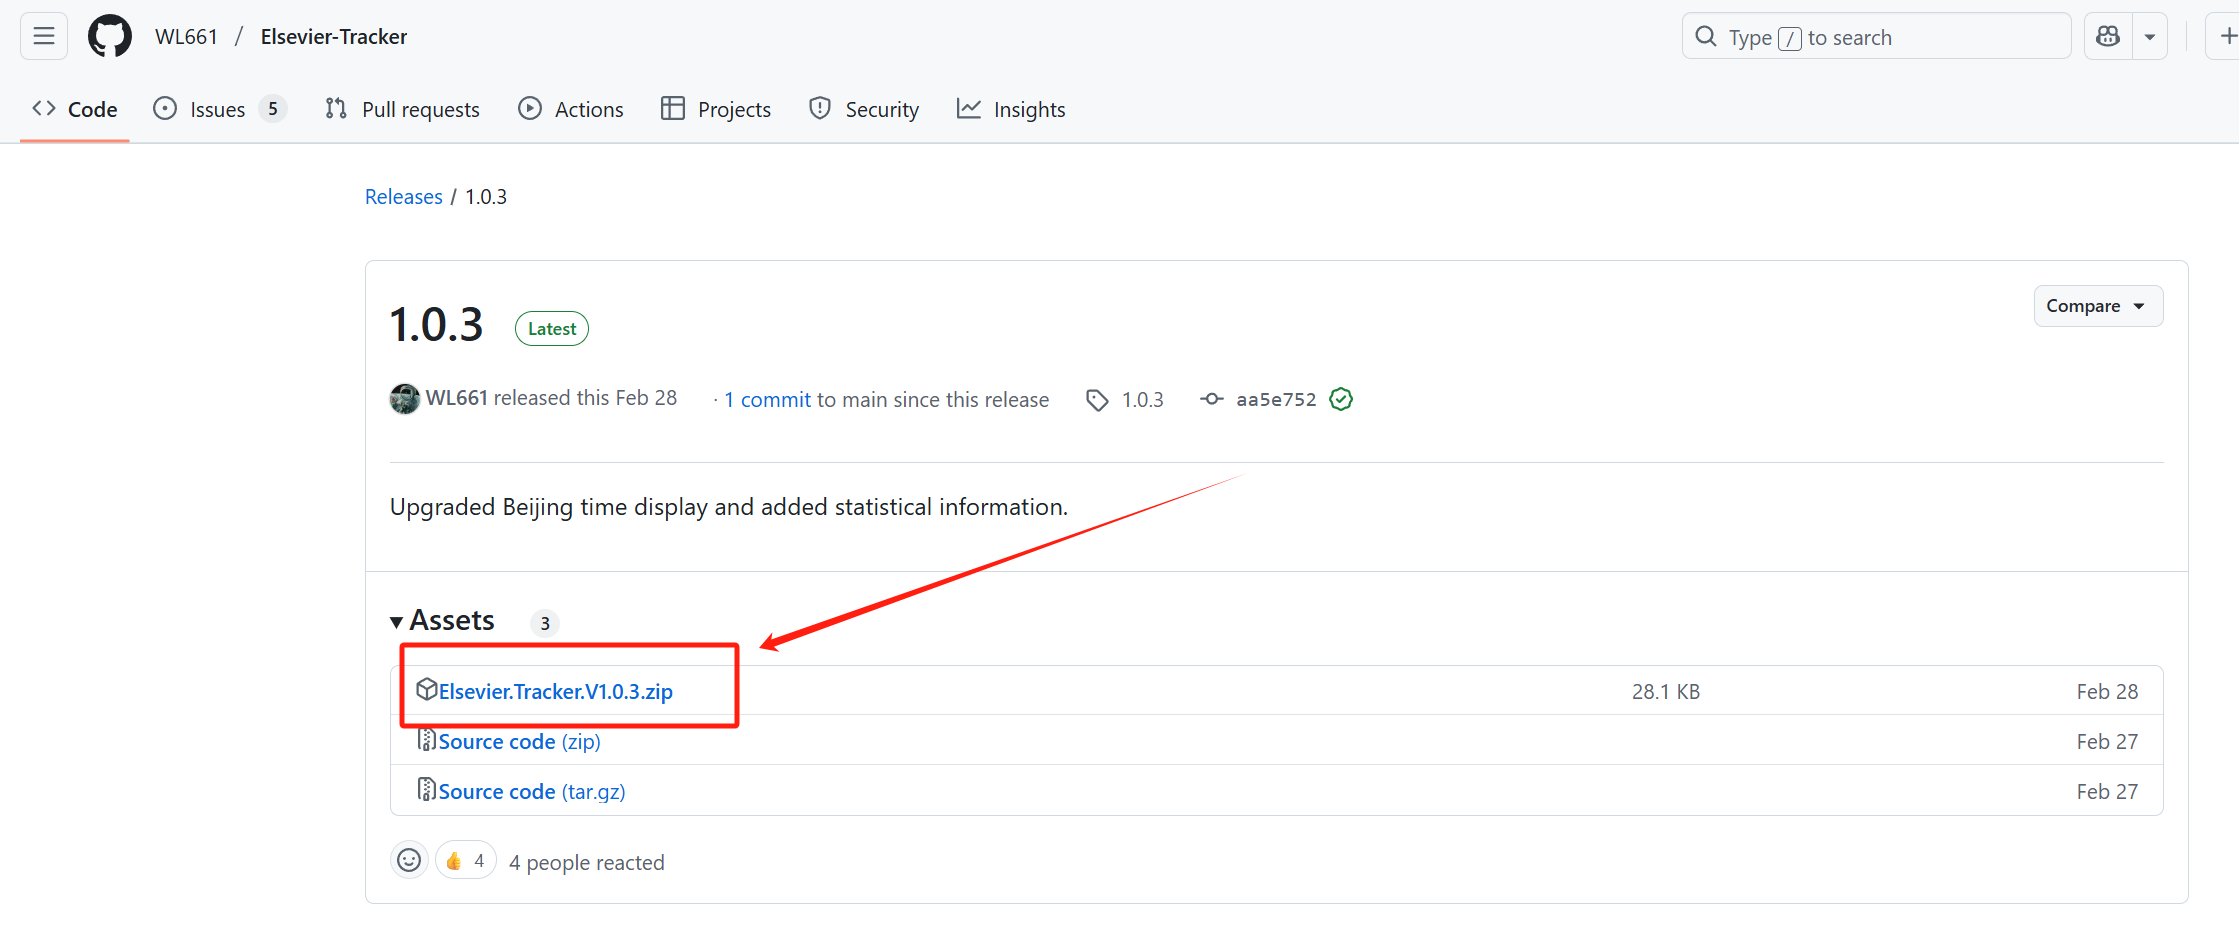
Task: Click the search magnifier icon
Action: coord(1706,37)
